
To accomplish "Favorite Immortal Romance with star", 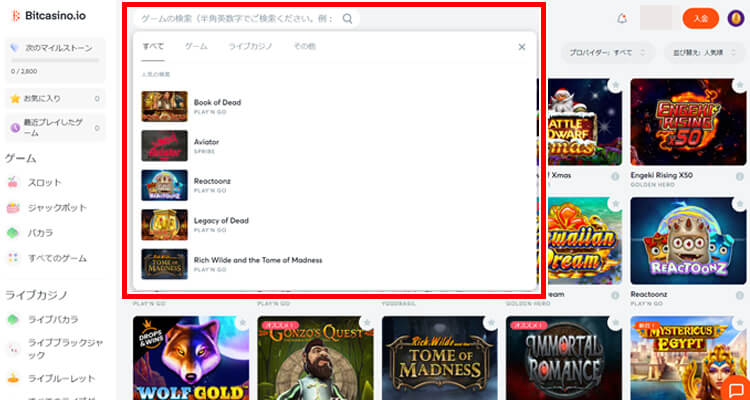I will [x=615, y=322].
